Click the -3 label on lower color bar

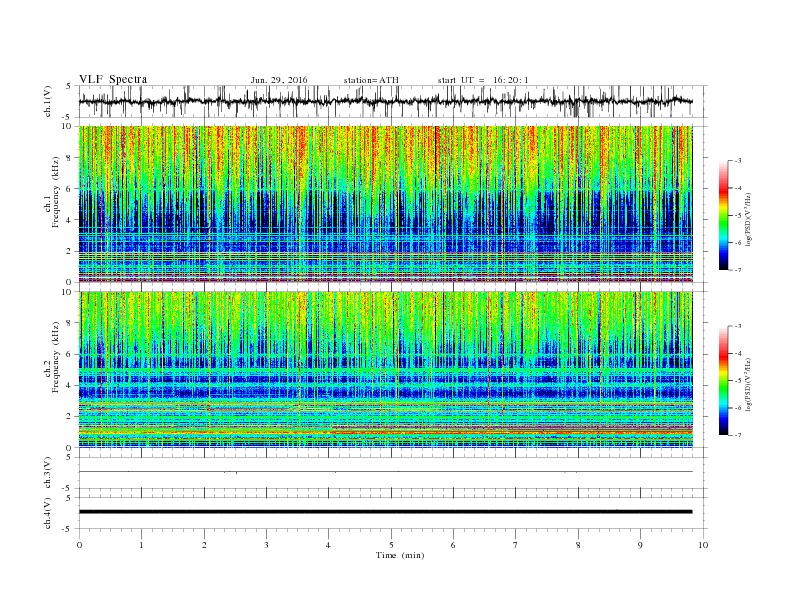click(737, 326)
